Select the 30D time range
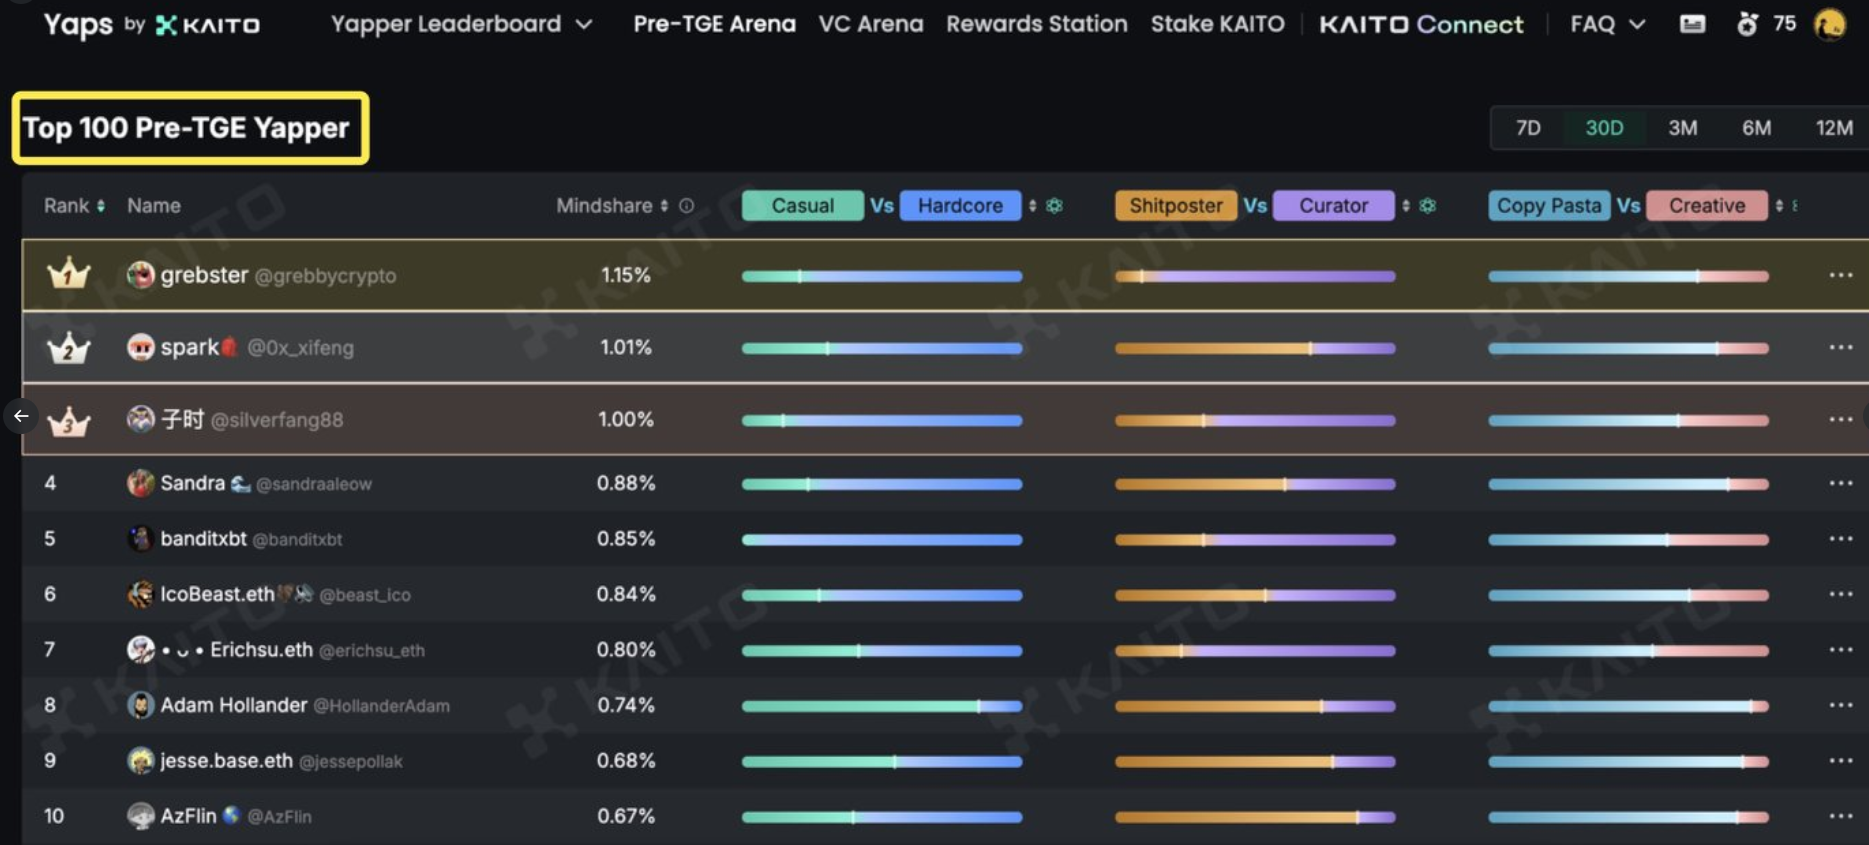The height and width of the screenshot is (845, 1869). click(1604, 128)
